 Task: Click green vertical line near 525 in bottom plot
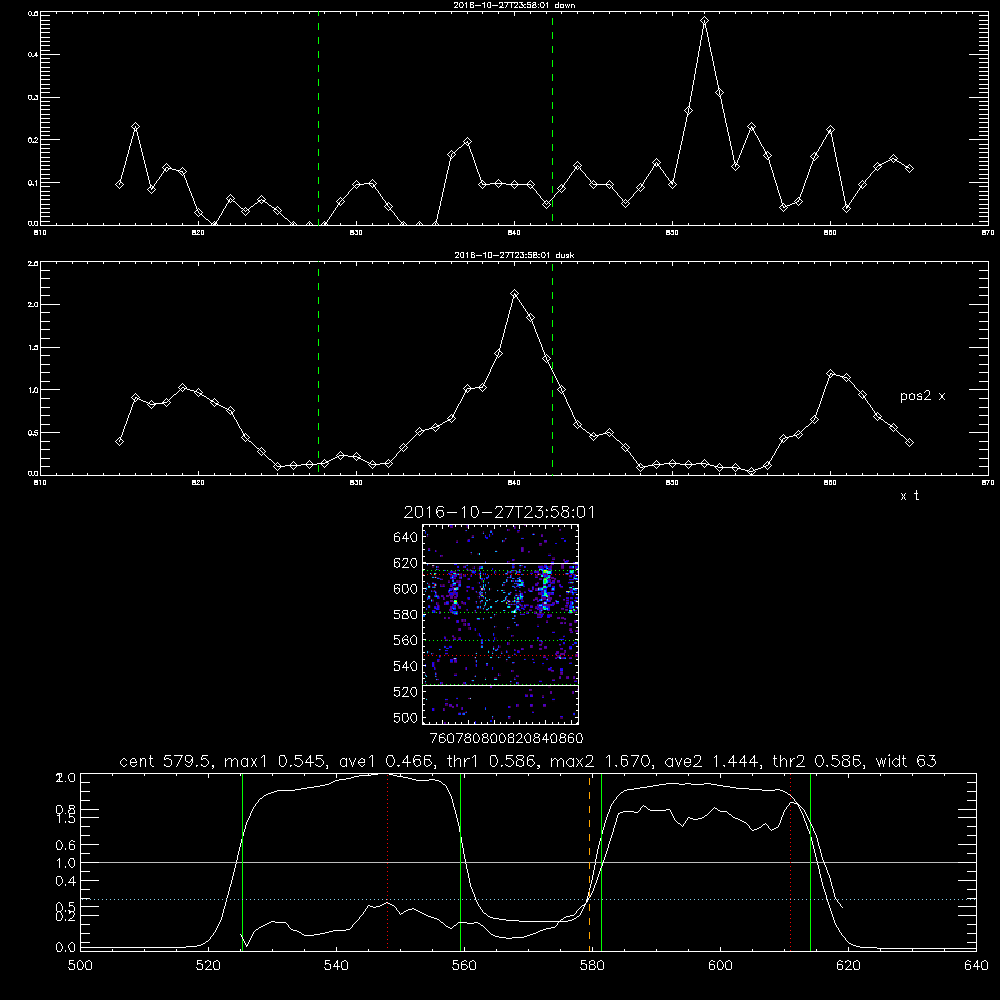pos(242,862)
